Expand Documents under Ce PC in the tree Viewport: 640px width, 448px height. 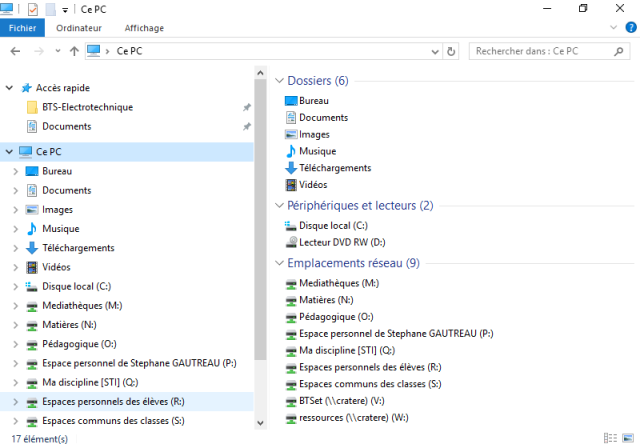click(16, 190)
